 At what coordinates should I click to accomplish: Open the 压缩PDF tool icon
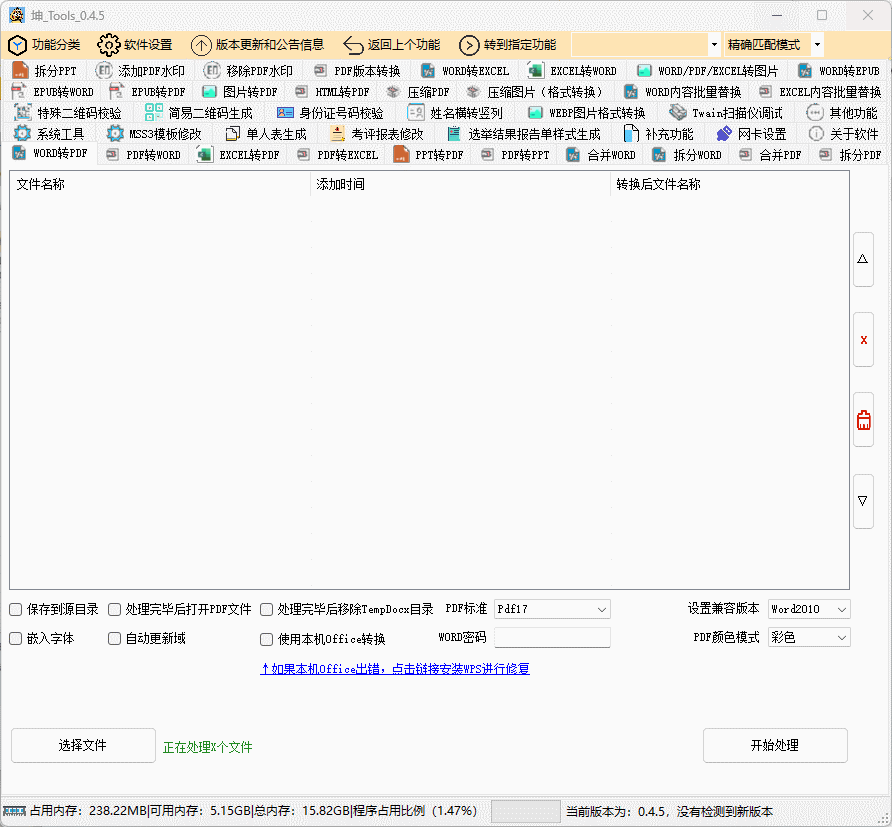[393, 92]
